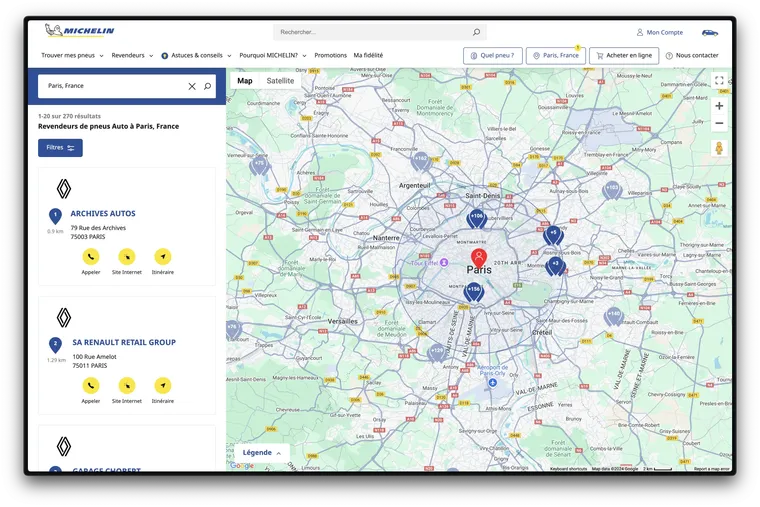Click Site Internet icon for SA RENAULT RETAIL GROUP
This screenshot has width=760, height=507.
pyautogui.click(x=127, y=385)
